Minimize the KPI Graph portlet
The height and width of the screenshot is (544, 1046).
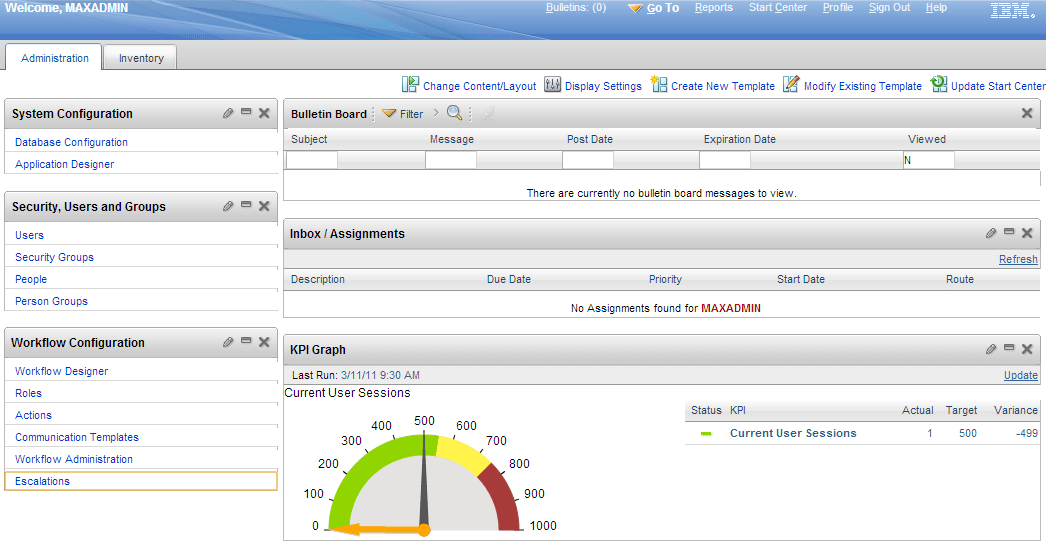1009,348
